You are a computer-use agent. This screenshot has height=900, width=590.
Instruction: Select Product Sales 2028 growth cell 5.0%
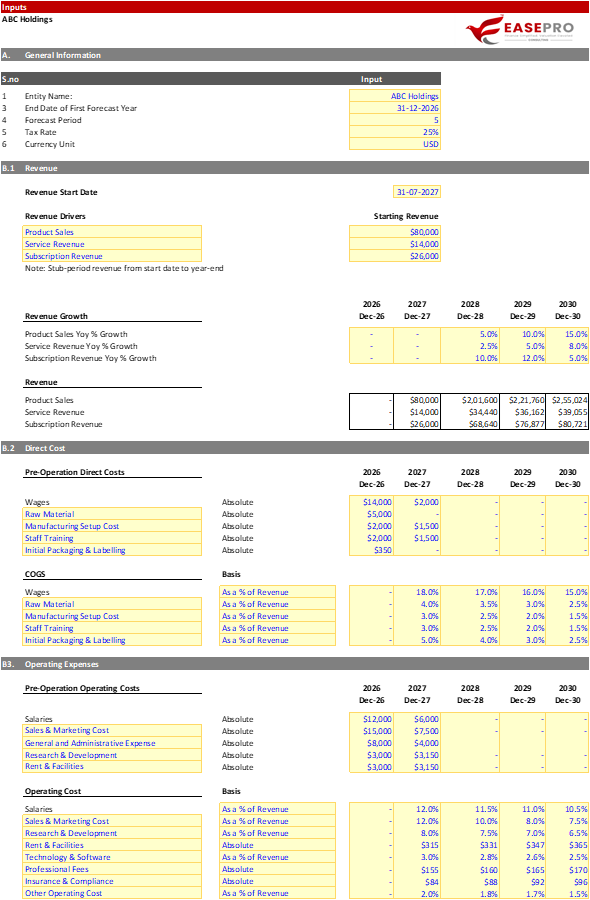click(x=469, y=333)
